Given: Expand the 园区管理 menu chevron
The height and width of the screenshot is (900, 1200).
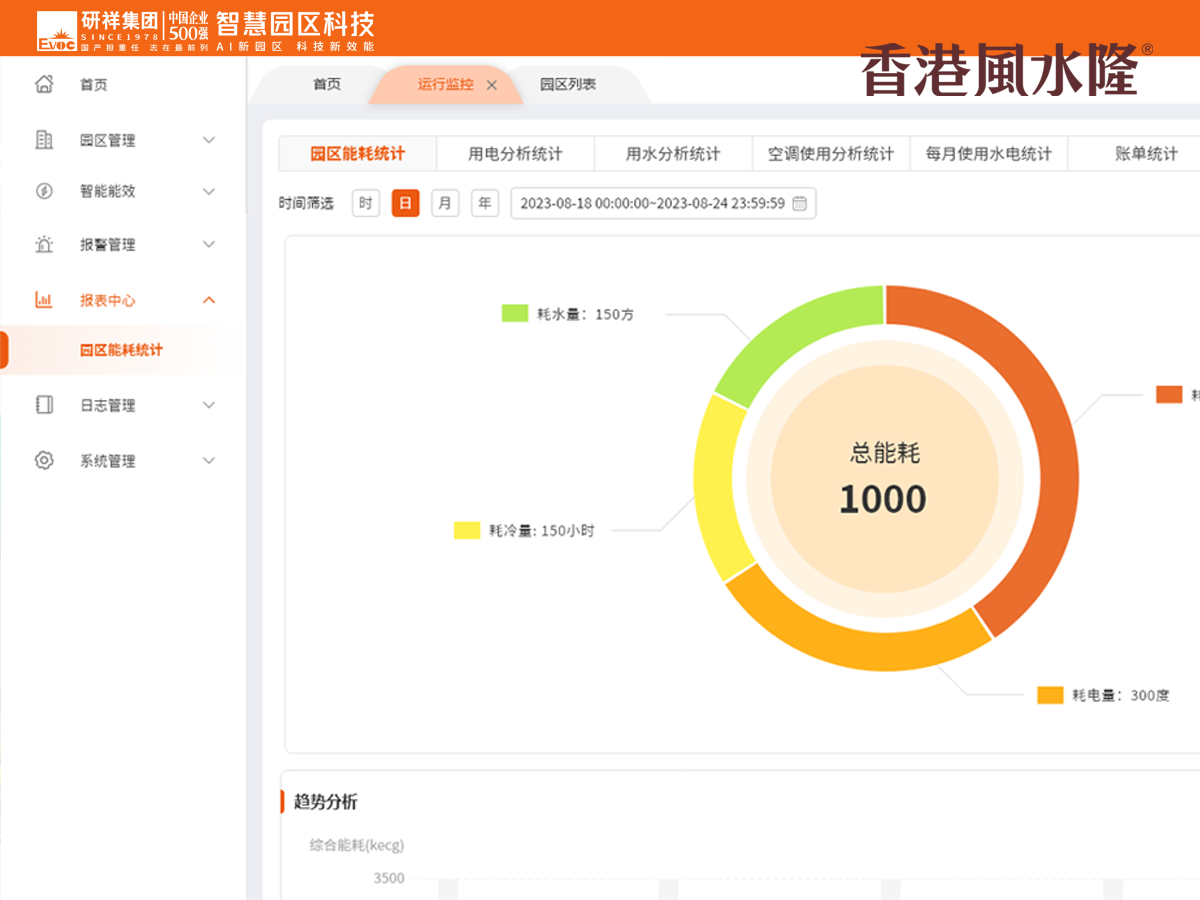Looking at the screenshot, I should click(209, 140).
